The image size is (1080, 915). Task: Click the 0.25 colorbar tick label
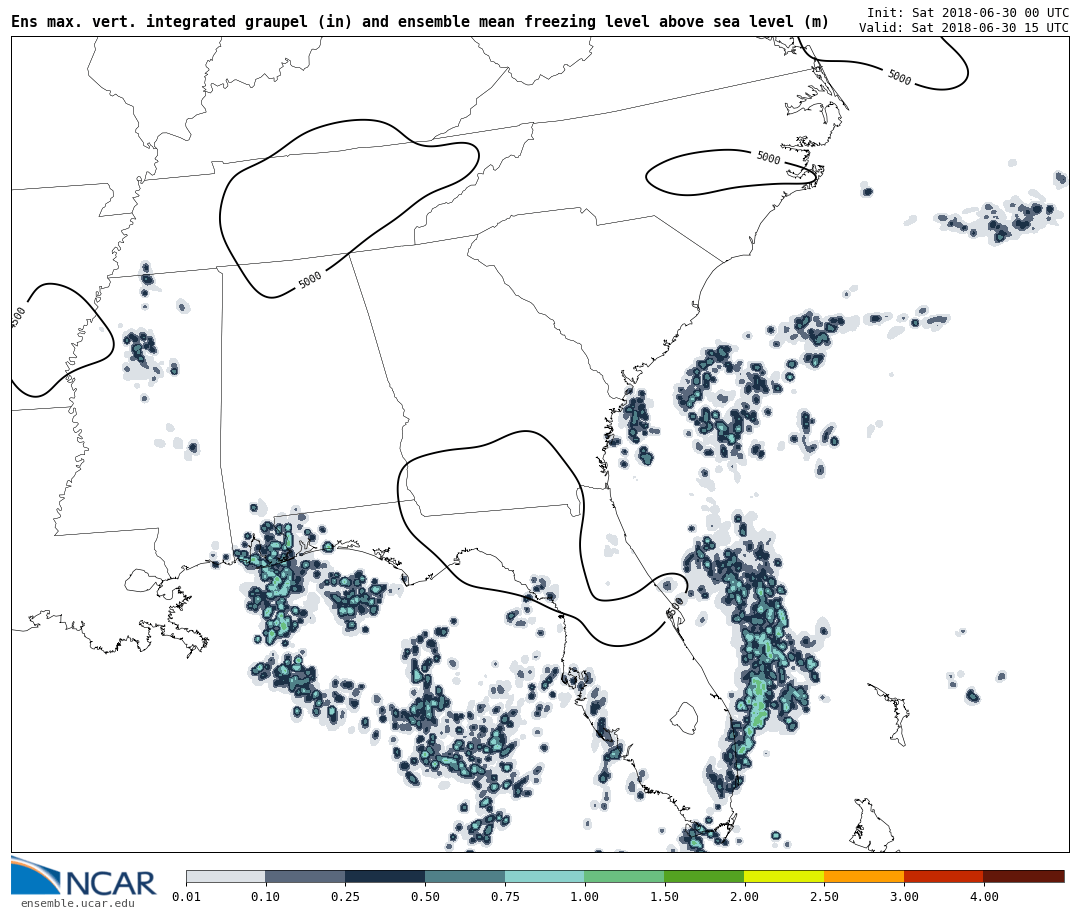pyautogui.click(x=345, y=896)
